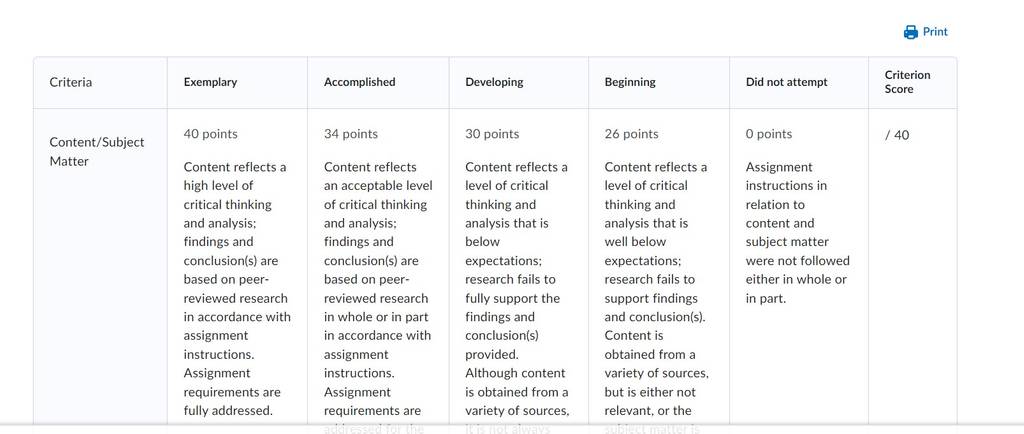Select the Accomplished column header
Viewport: 1024px width, 434px height.
pos(359,82)
